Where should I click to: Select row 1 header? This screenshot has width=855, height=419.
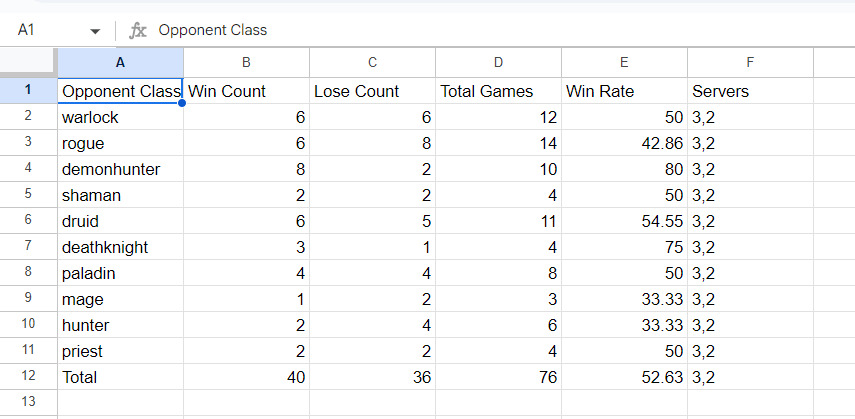[28, 90]
